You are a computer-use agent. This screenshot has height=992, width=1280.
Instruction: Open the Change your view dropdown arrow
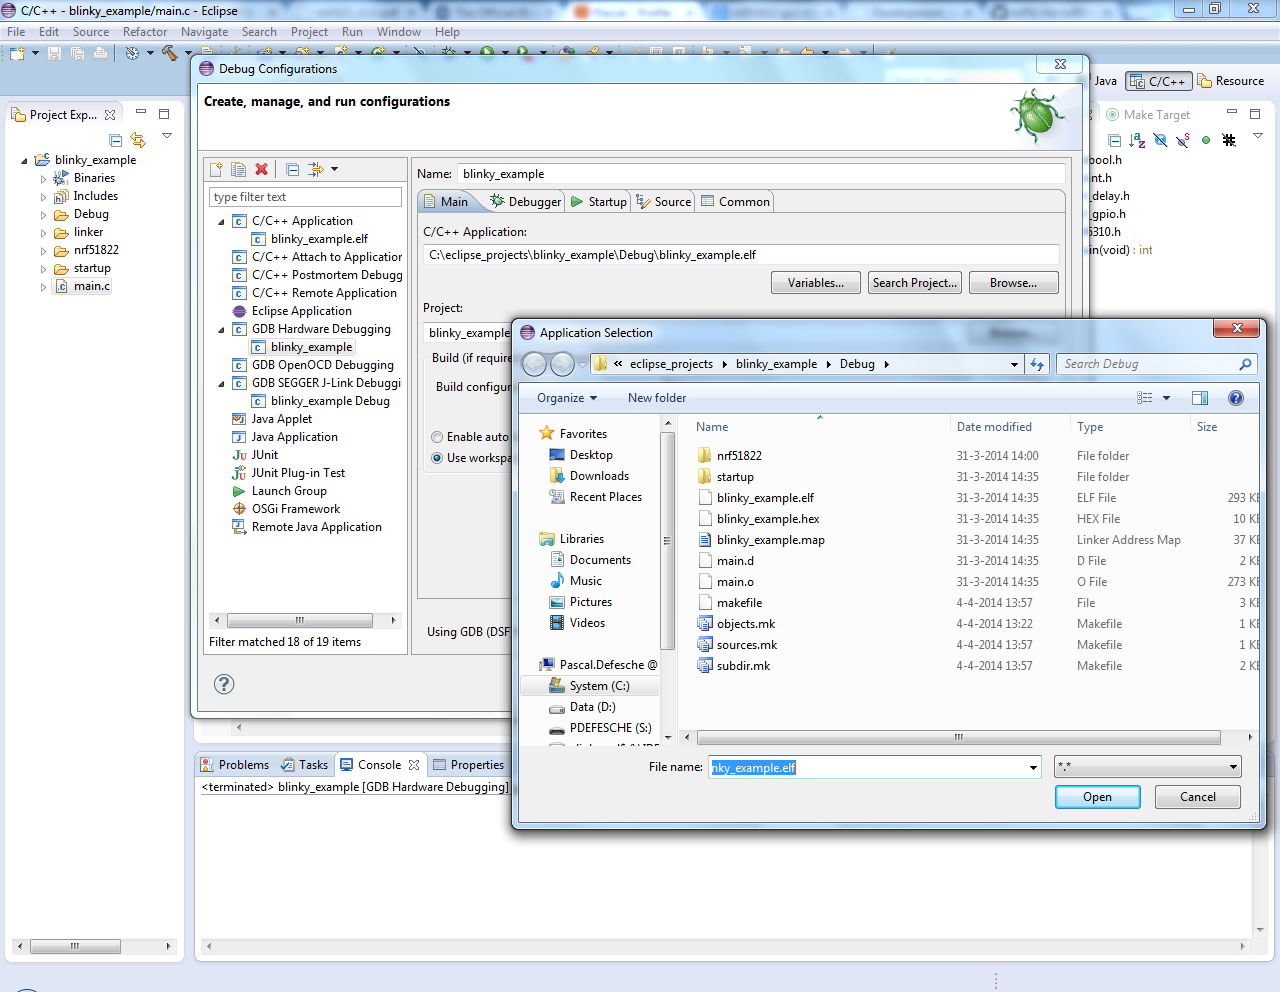(x=1166, y=398)
